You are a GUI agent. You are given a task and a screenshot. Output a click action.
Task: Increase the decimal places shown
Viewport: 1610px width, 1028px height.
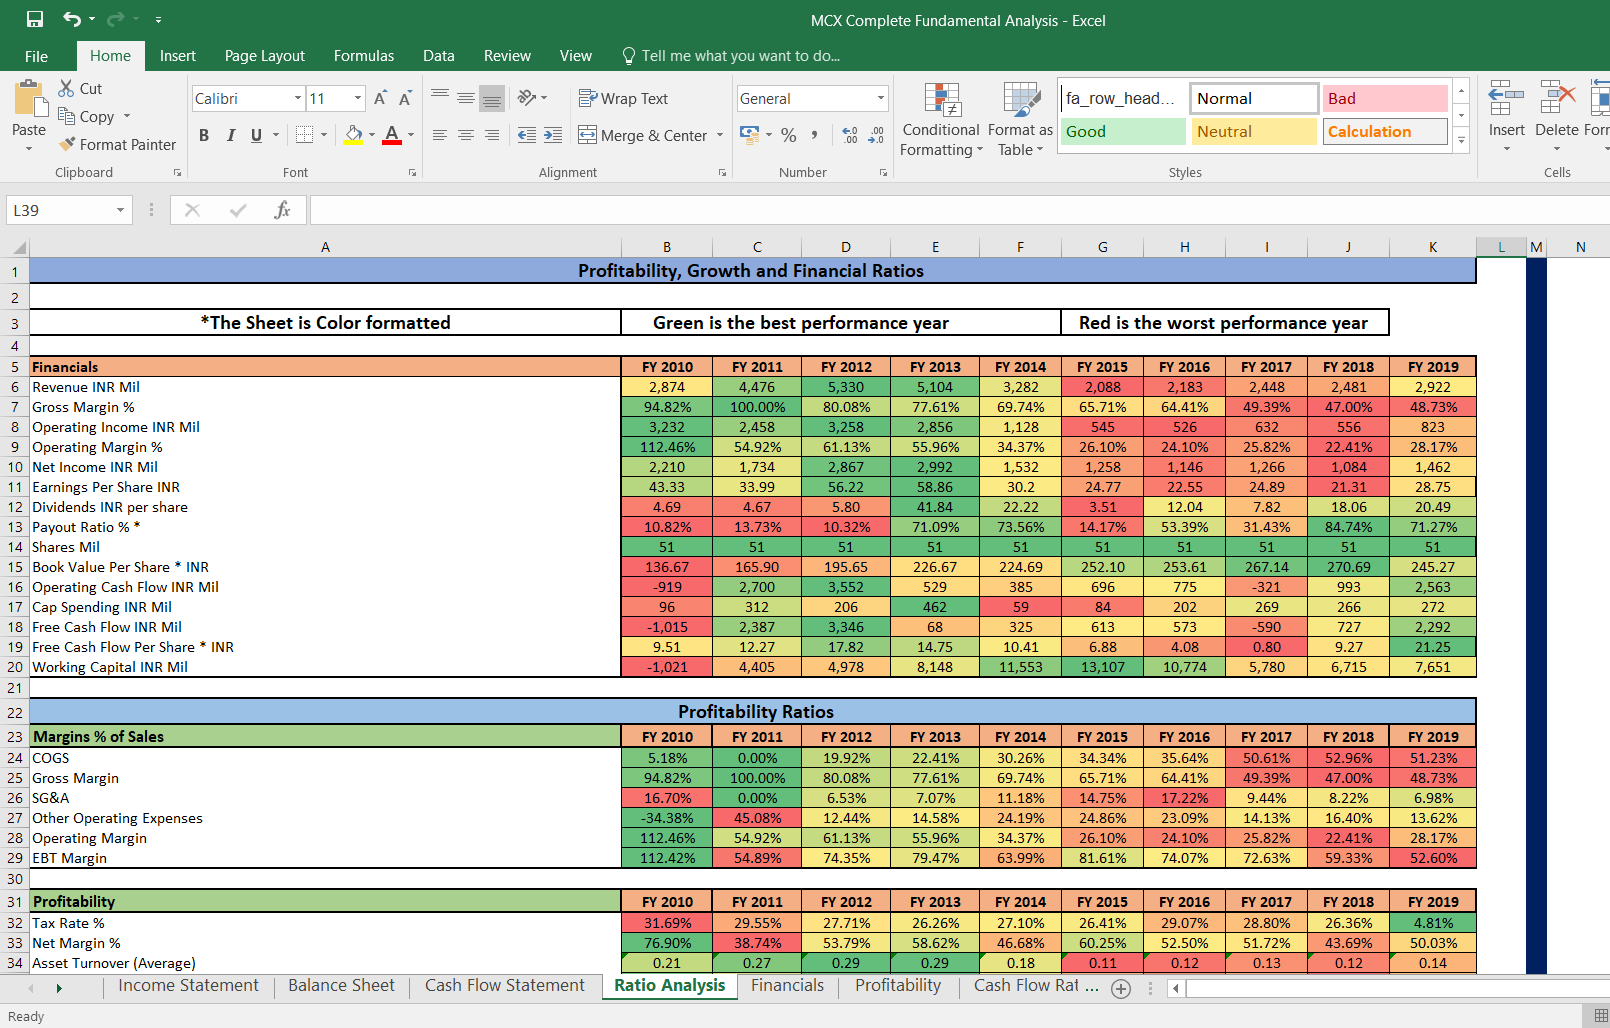(850, 135)
